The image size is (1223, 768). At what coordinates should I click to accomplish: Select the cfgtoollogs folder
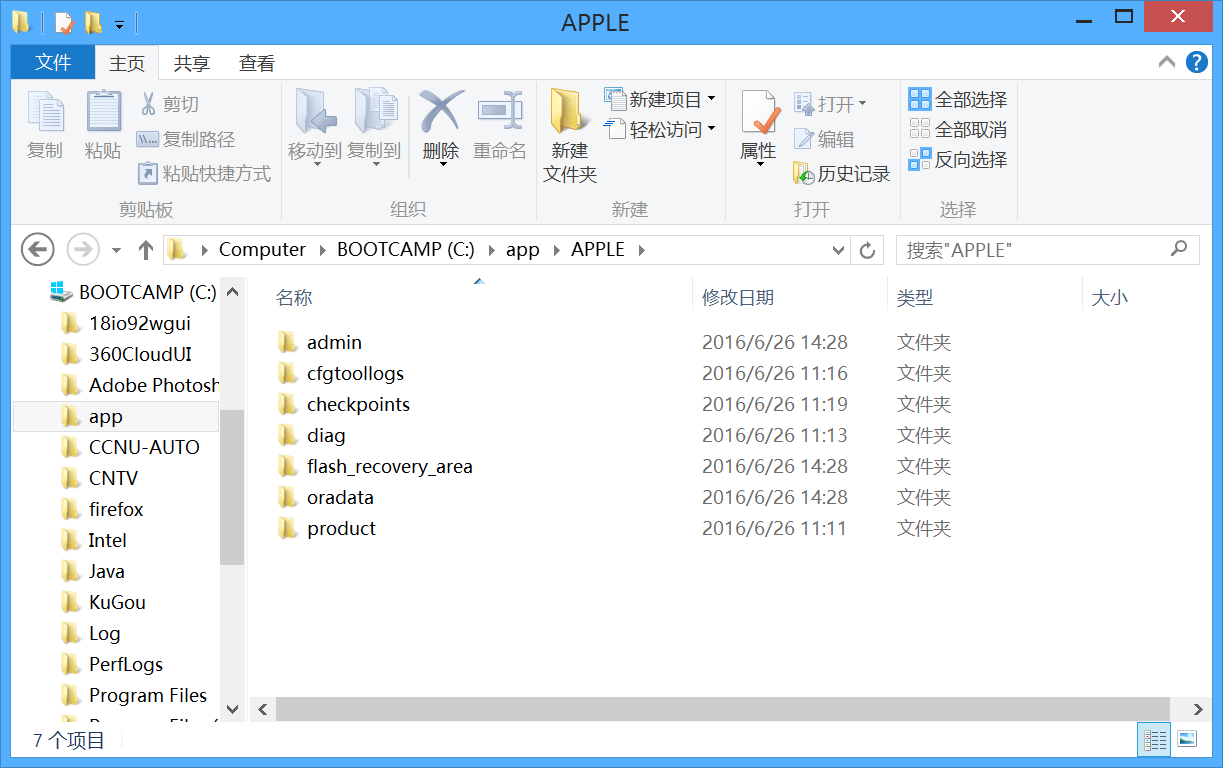pos(341,373)
